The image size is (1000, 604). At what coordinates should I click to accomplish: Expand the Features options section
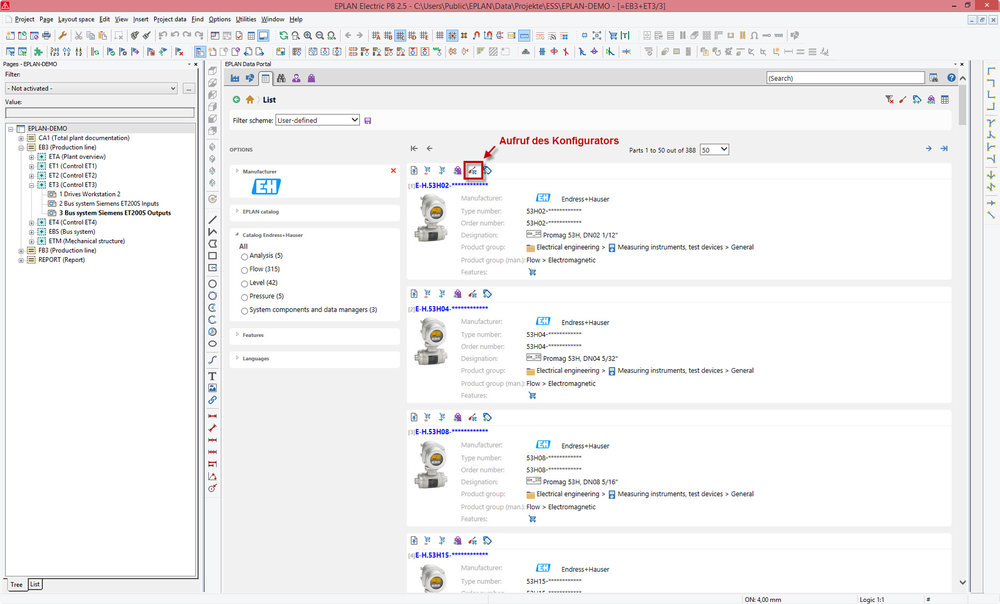coord(237,334)
